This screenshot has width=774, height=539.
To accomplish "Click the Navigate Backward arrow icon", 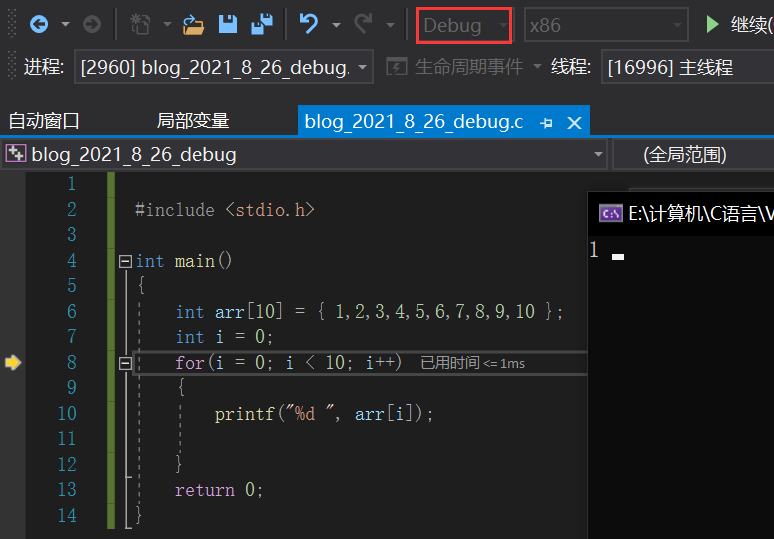I will click(39, 24).
